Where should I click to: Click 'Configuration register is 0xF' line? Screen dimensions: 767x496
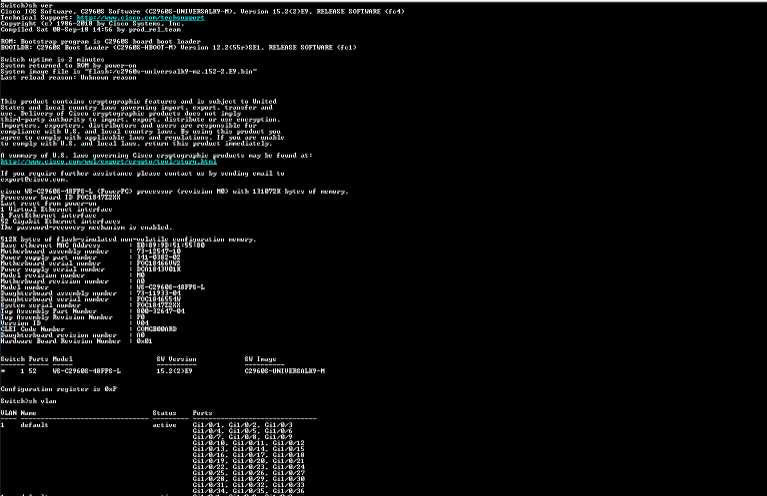(x=59, y=389)
